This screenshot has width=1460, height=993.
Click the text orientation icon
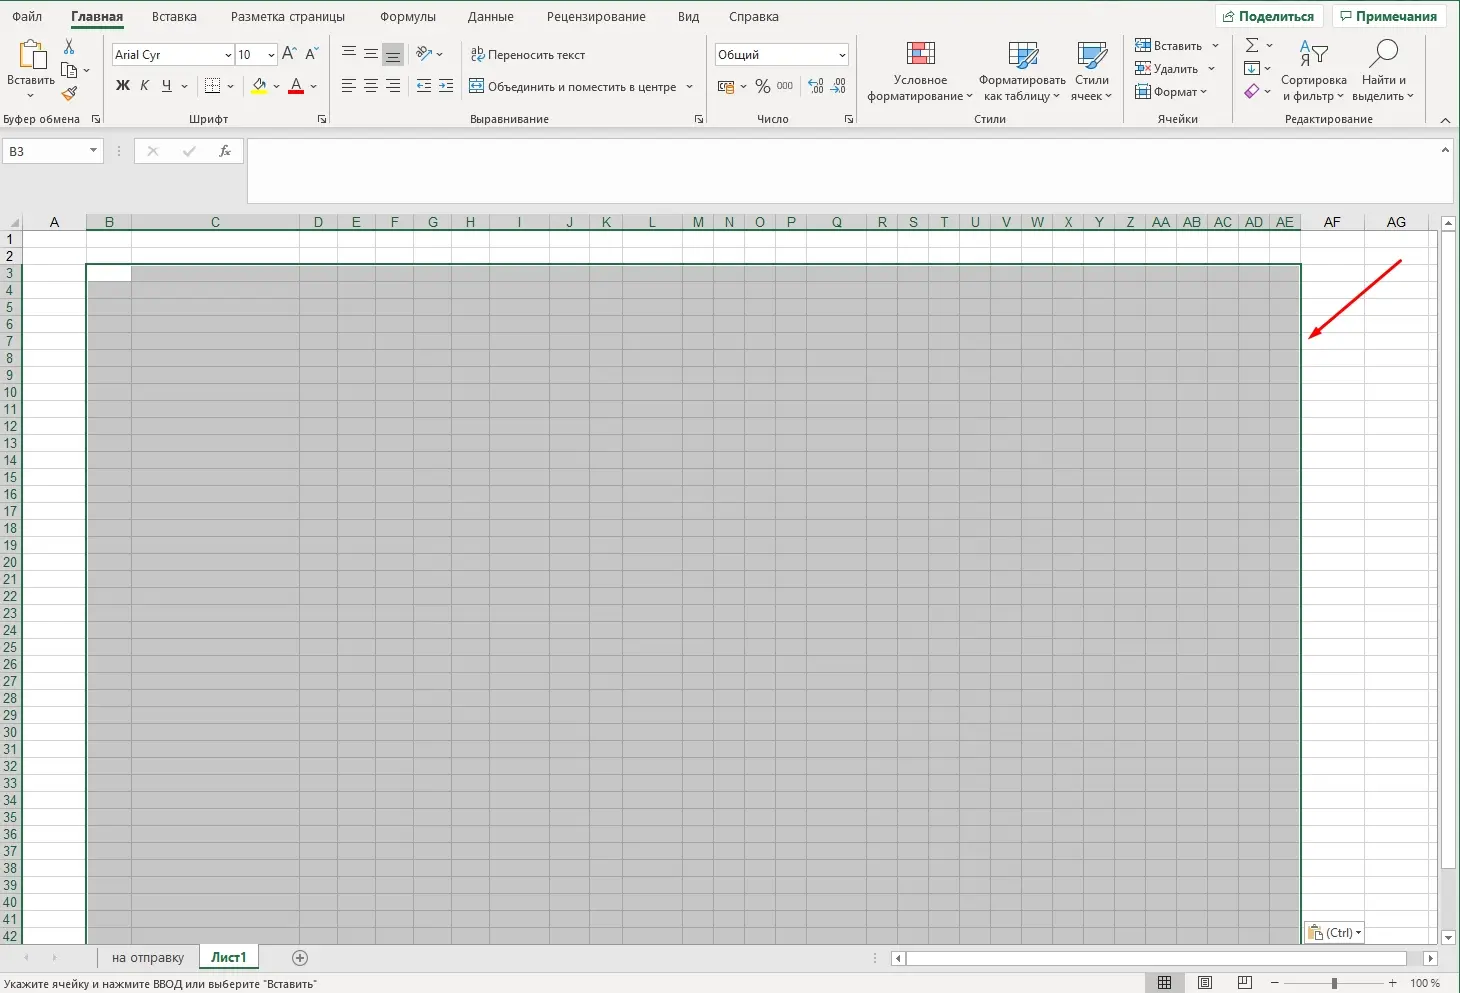coord(425,54)
